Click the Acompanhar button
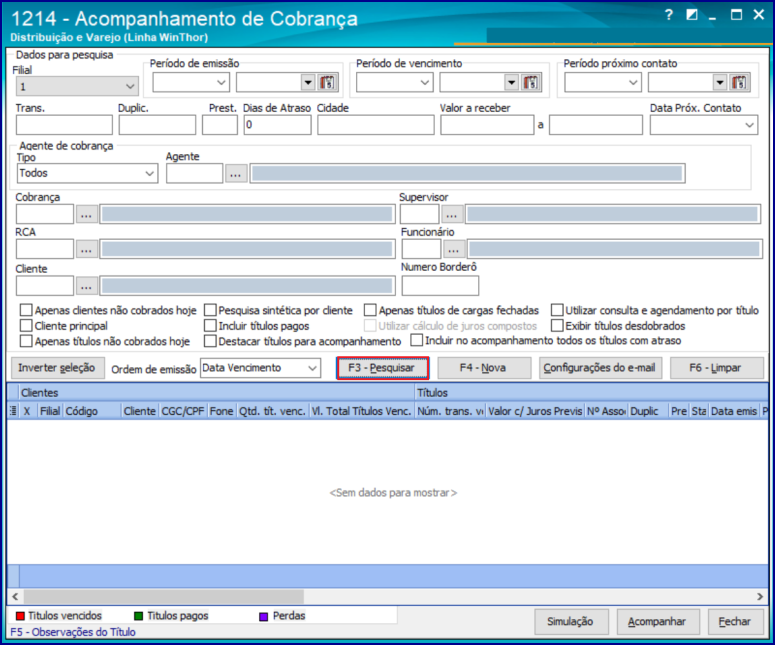 pos(657,622)
